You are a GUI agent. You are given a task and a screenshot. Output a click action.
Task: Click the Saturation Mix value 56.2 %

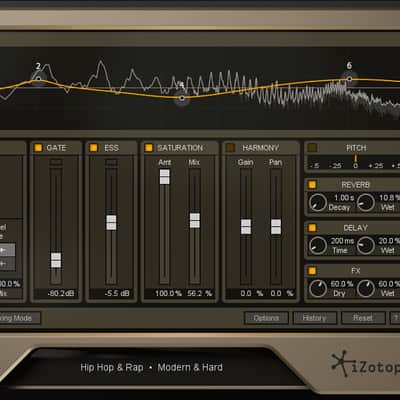coord(199,293)
